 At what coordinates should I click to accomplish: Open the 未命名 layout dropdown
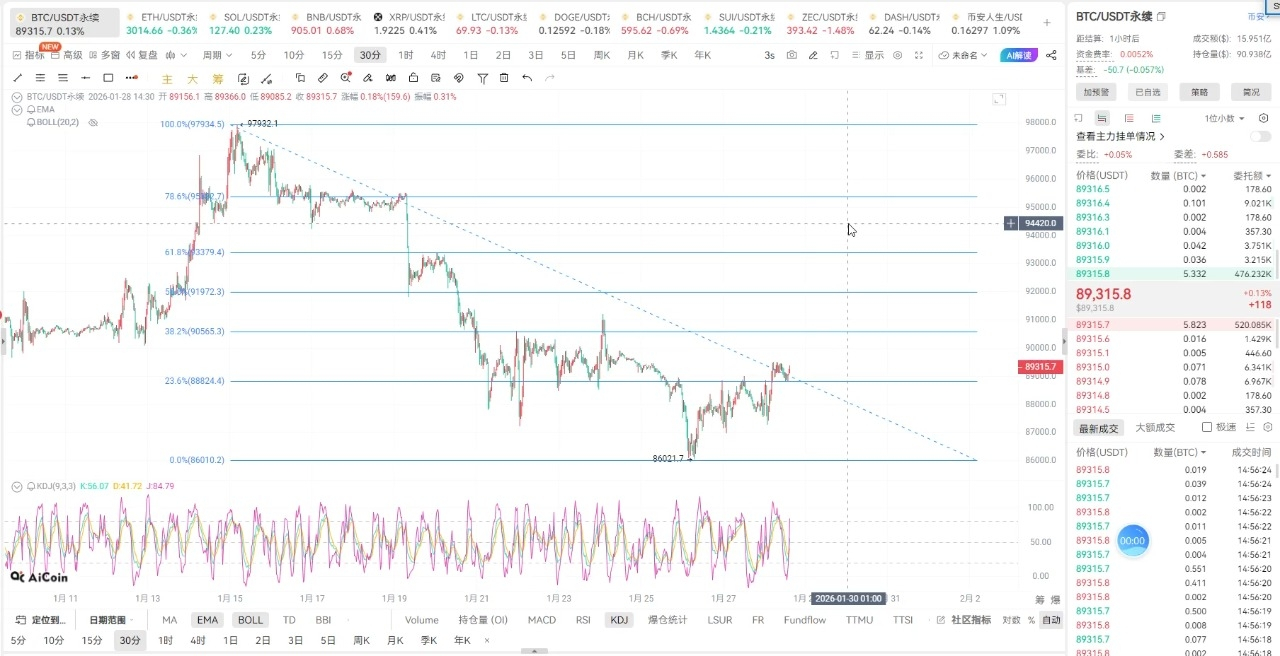(x=963, y=55)
